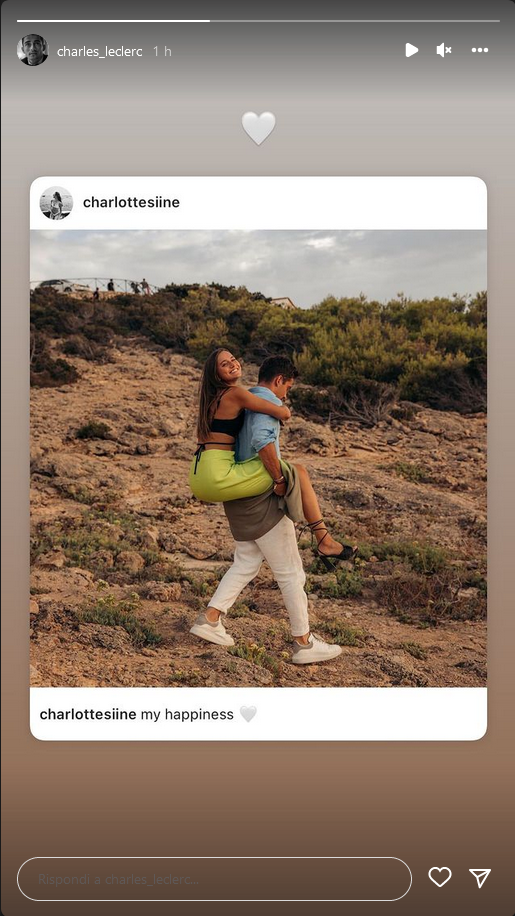Image resolution: width=515 pixels, height=916 pixels.
Task: Click the charles_leclerc username at top
Action: (x=99, y=51)
